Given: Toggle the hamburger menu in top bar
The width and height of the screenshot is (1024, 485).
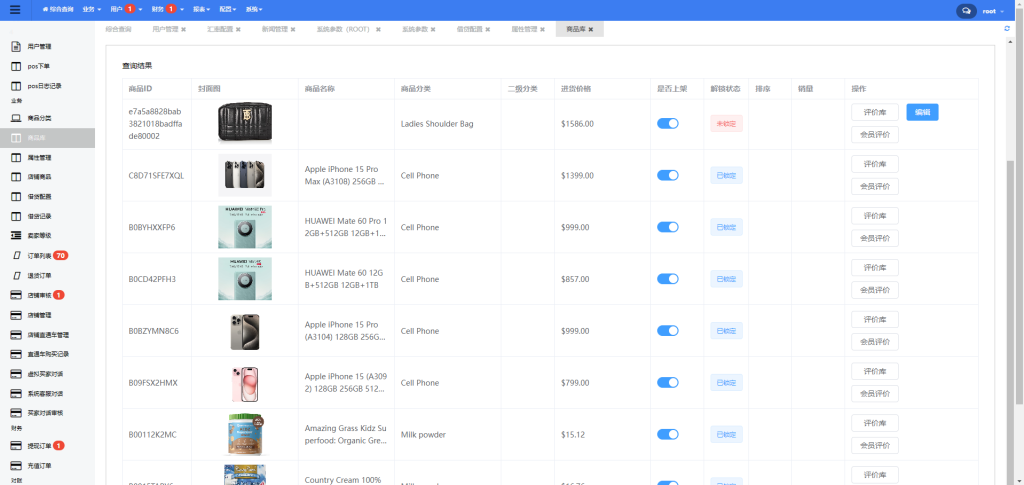Looking at the screenshot, I should (x=15, y=10).
